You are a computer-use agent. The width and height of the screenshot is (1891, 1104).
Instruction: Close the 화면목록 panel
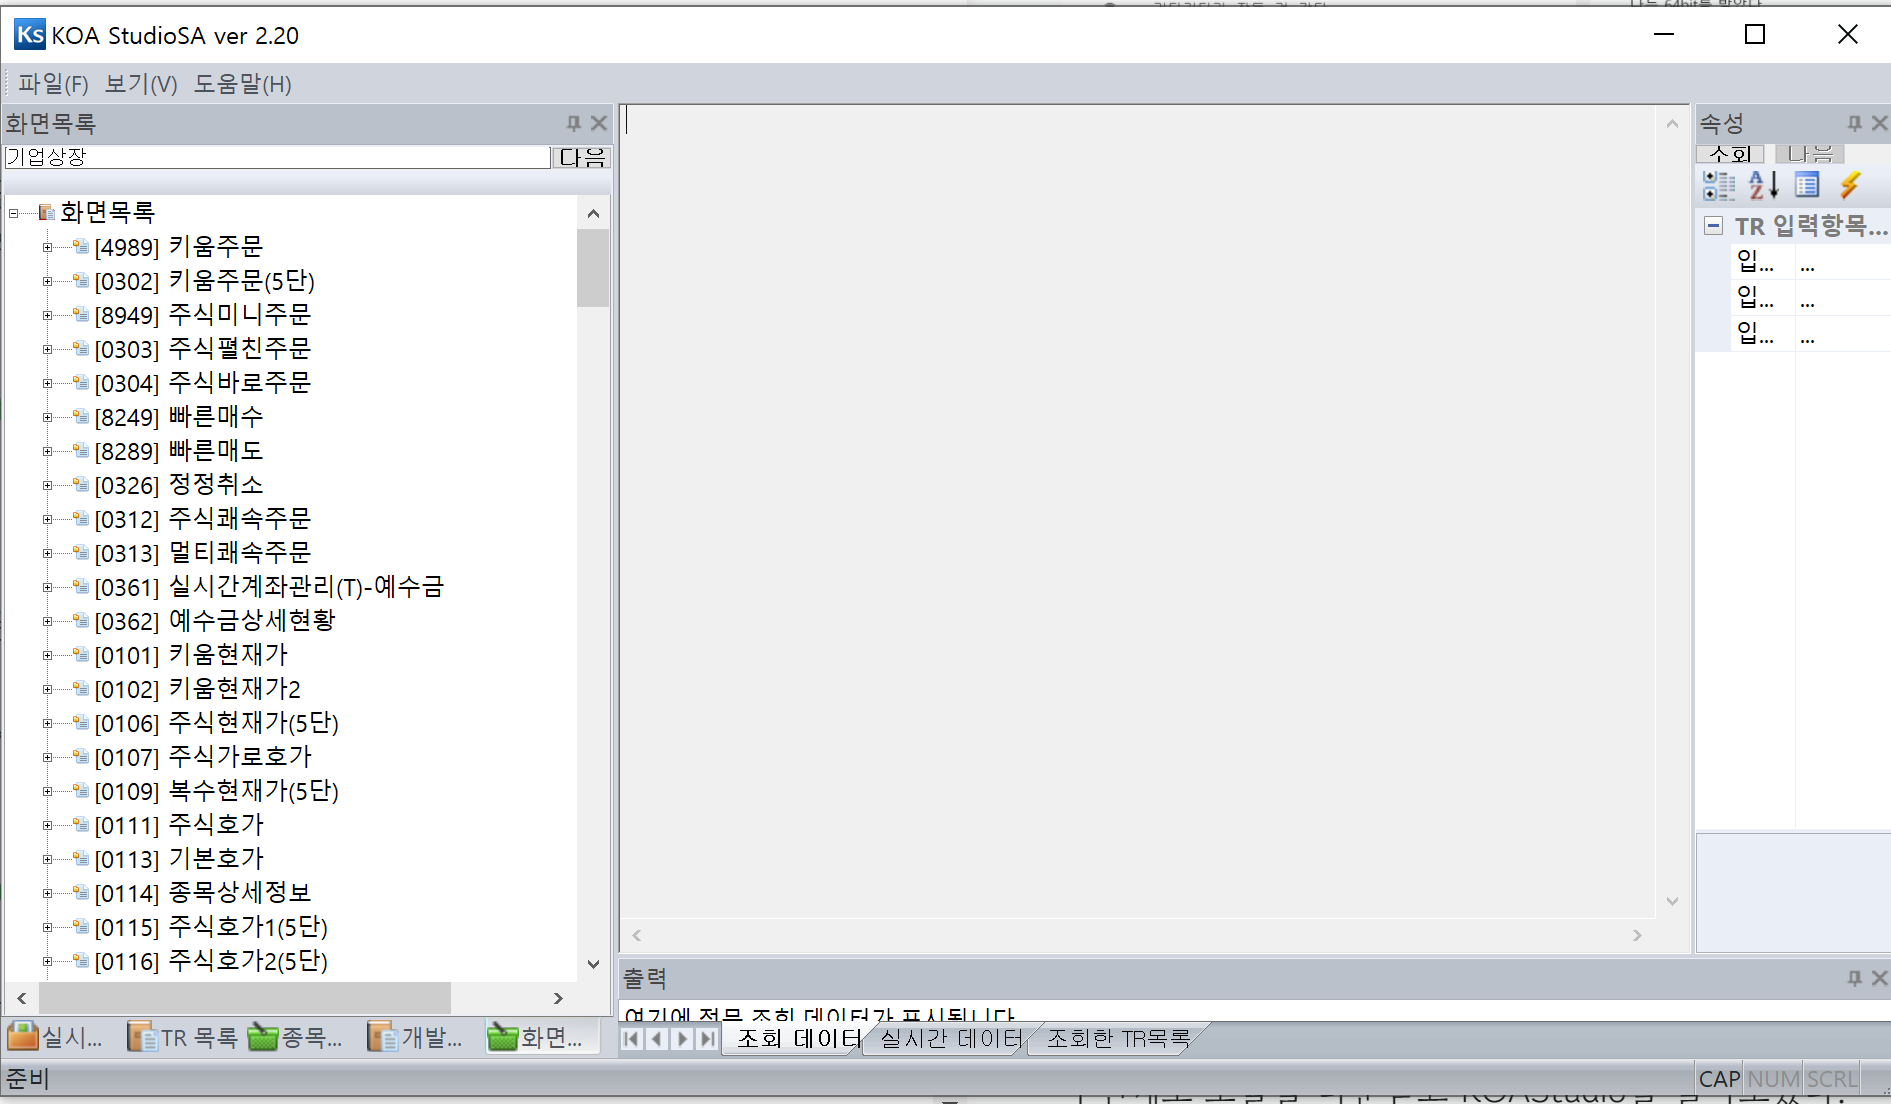[x=599, y=123]
